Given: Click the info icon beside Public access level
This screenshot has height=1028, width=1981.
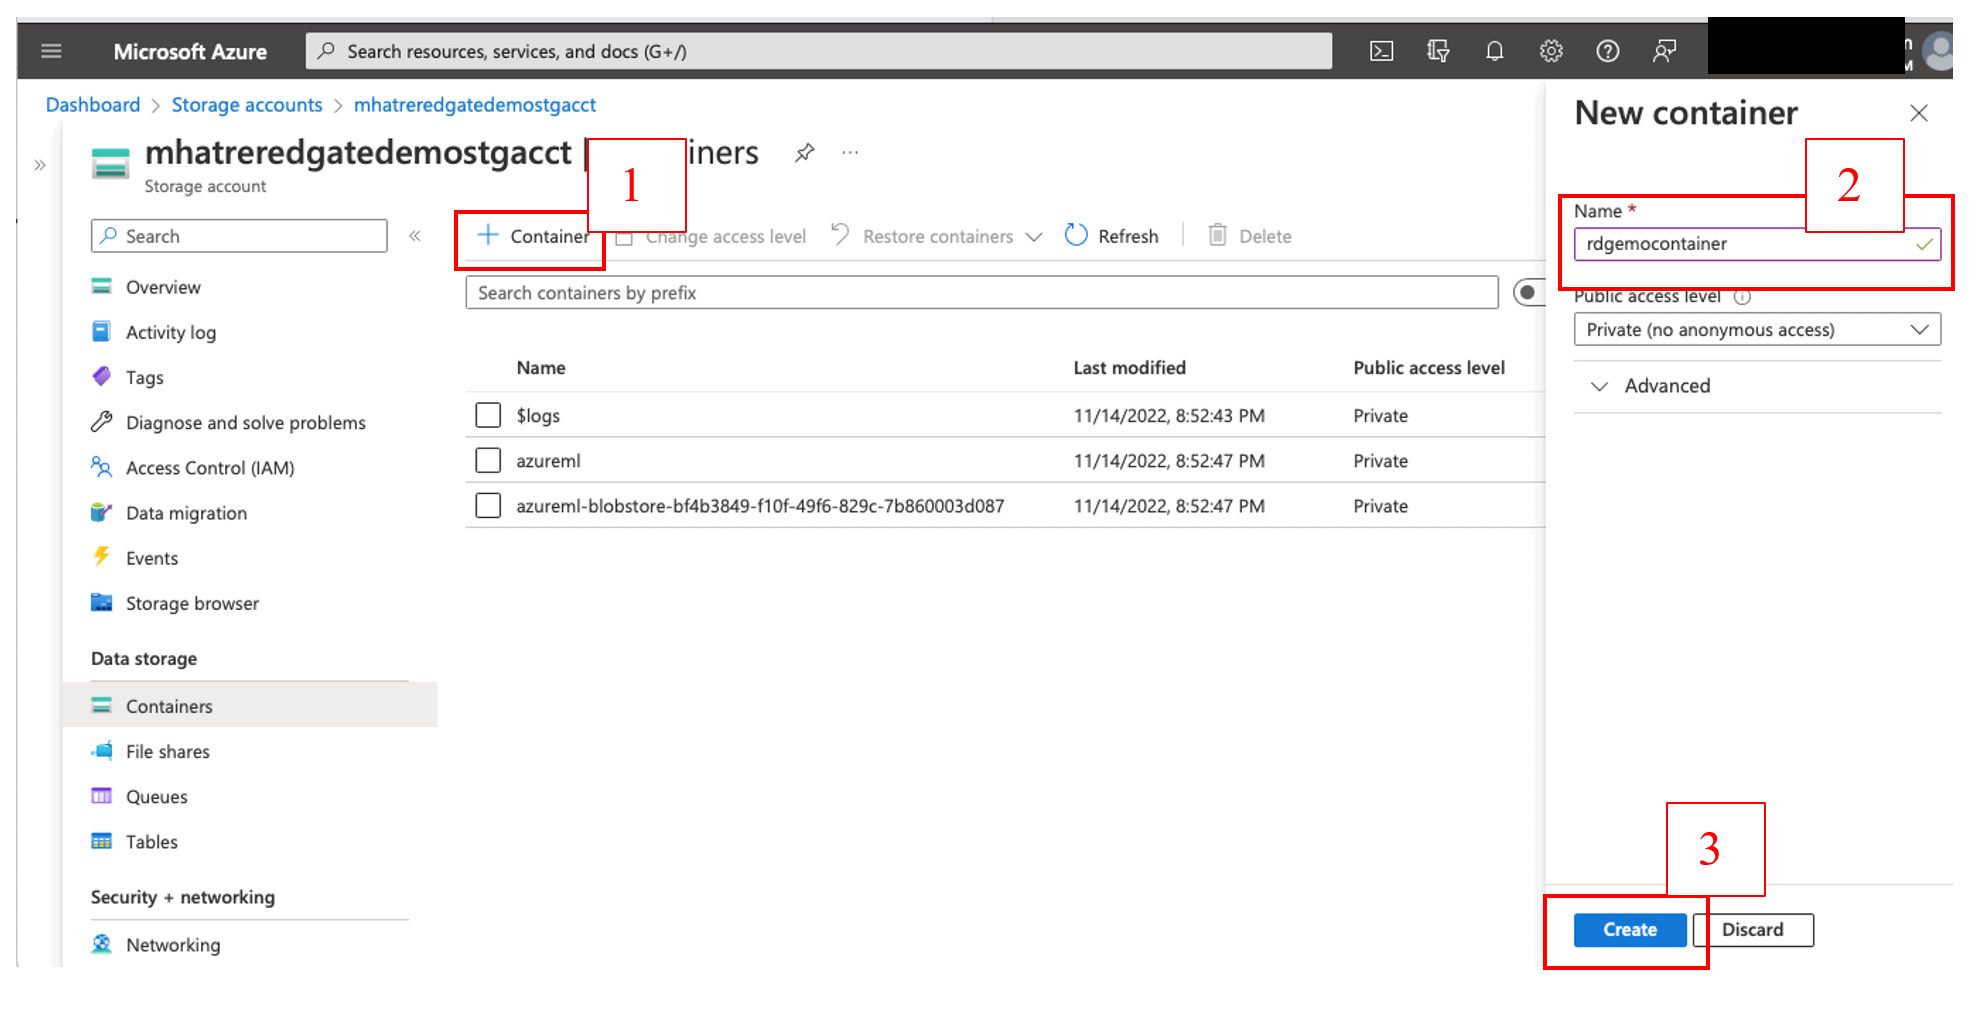Looking at the screenshot, I should coord(1742,297).
